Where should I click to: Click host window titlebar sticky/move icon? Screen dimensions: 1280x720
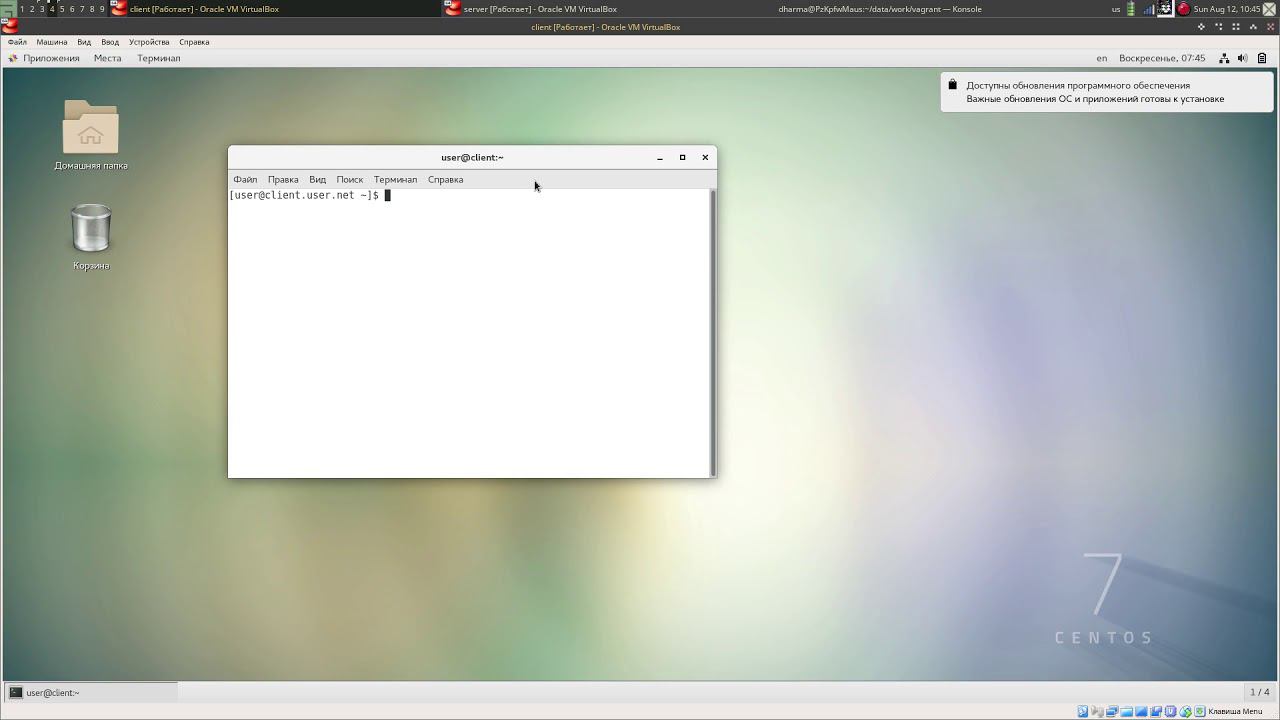(1201, 27)
